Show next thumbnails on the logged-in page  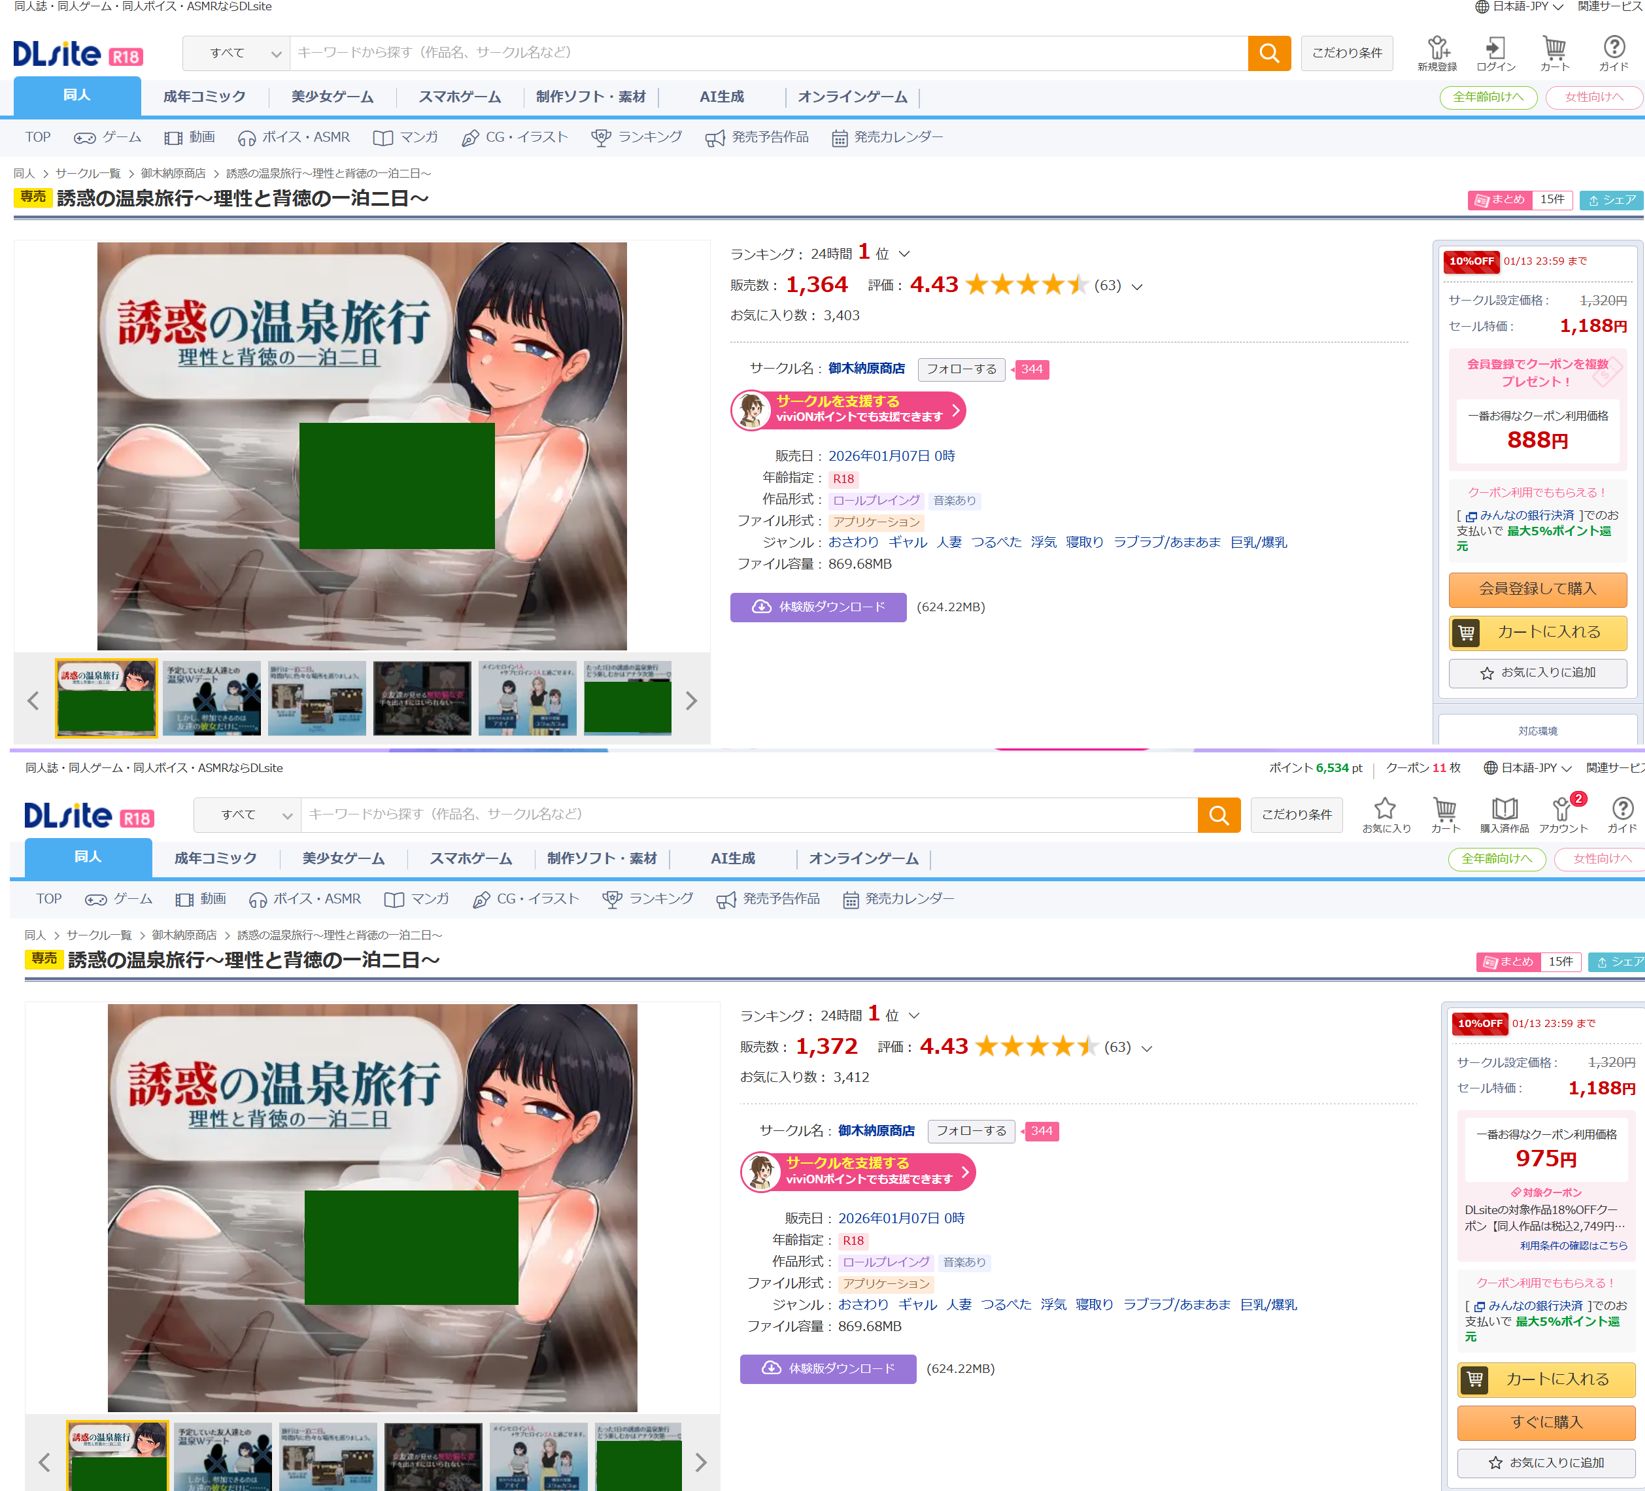coord(701,1462)
